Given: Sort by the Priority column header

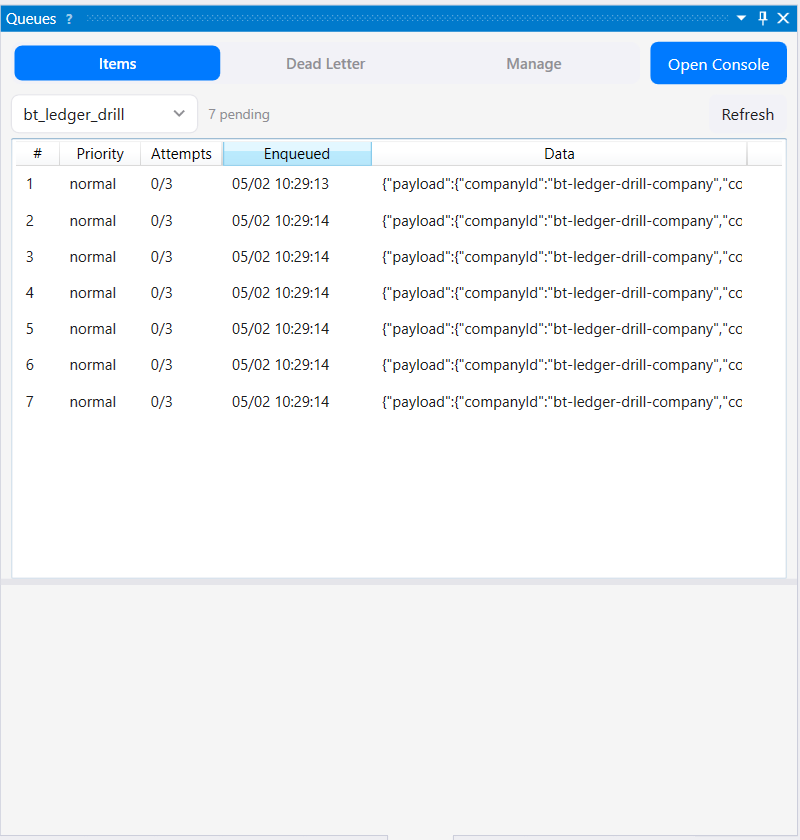Looking at the screenshot, I should point(100,154).
